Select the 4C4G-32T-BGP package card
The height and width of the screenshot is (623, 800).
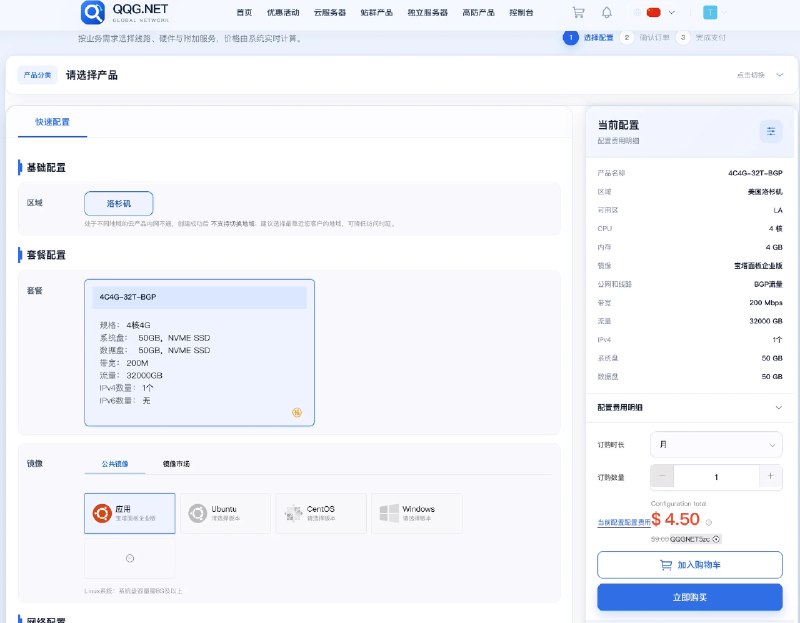(x=199, y=353)
